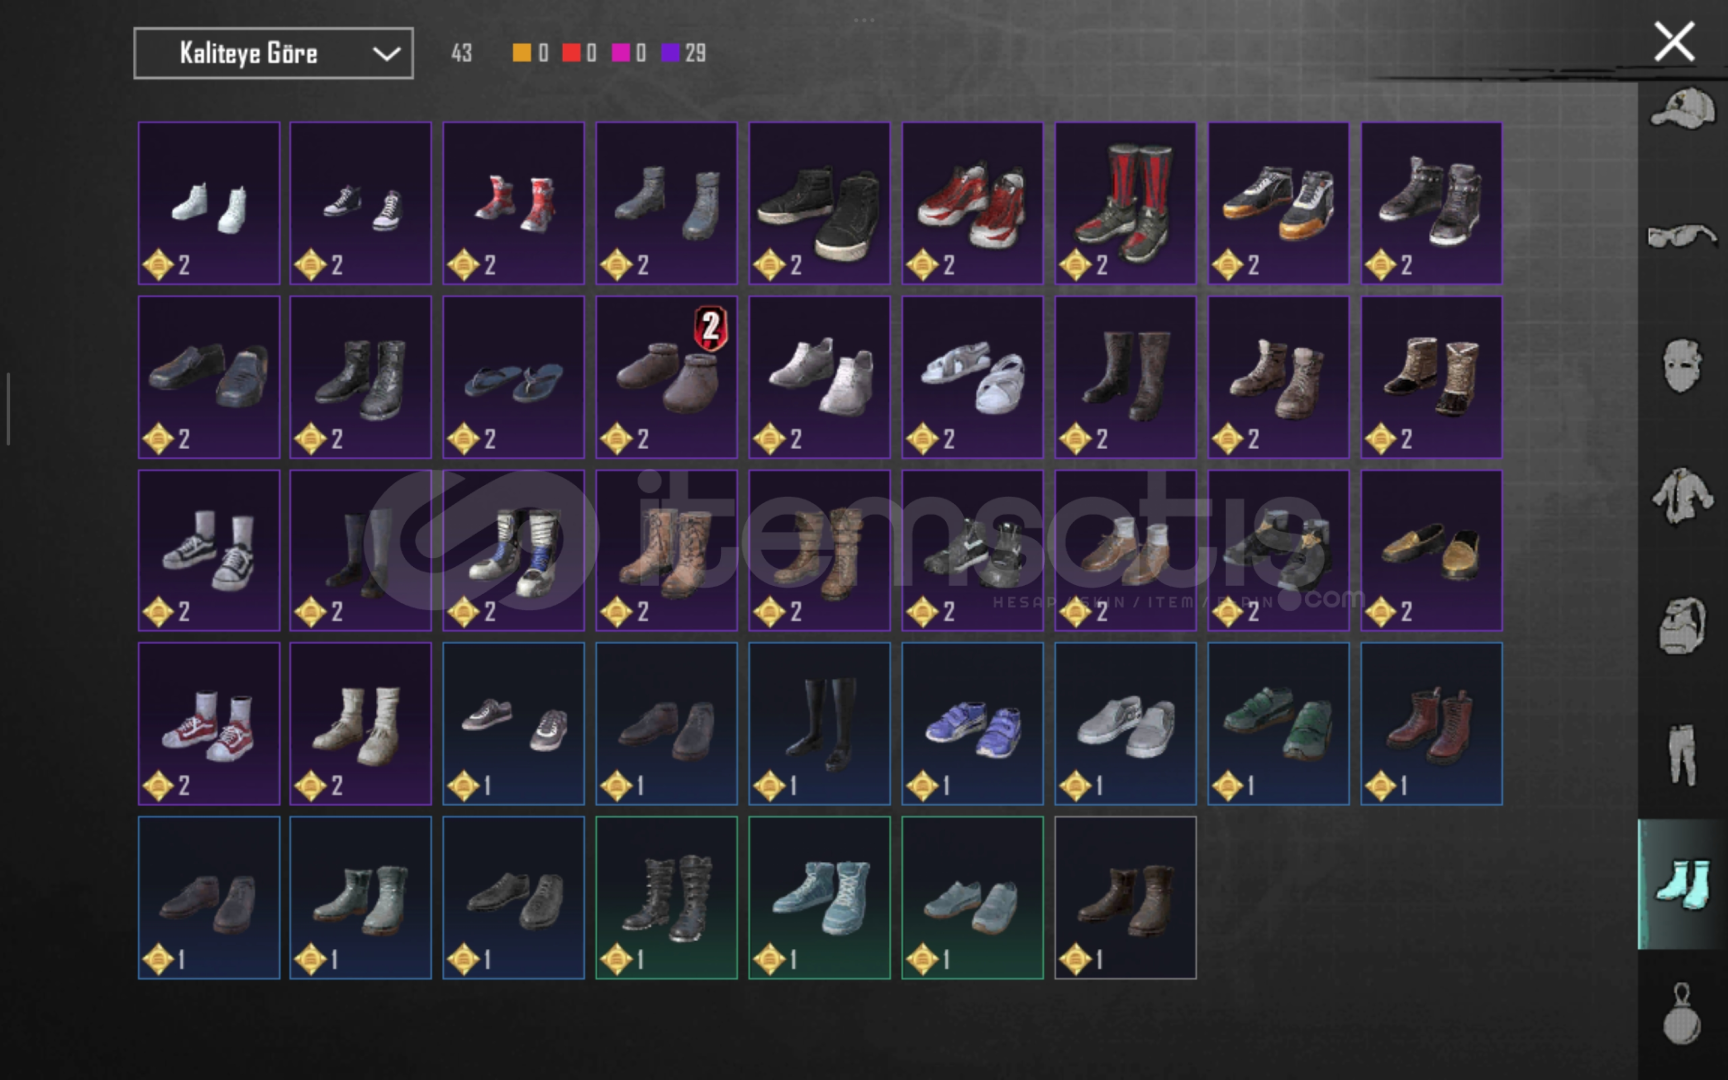
Task: Pick the gold loafers item
Action: point(1431,550)
